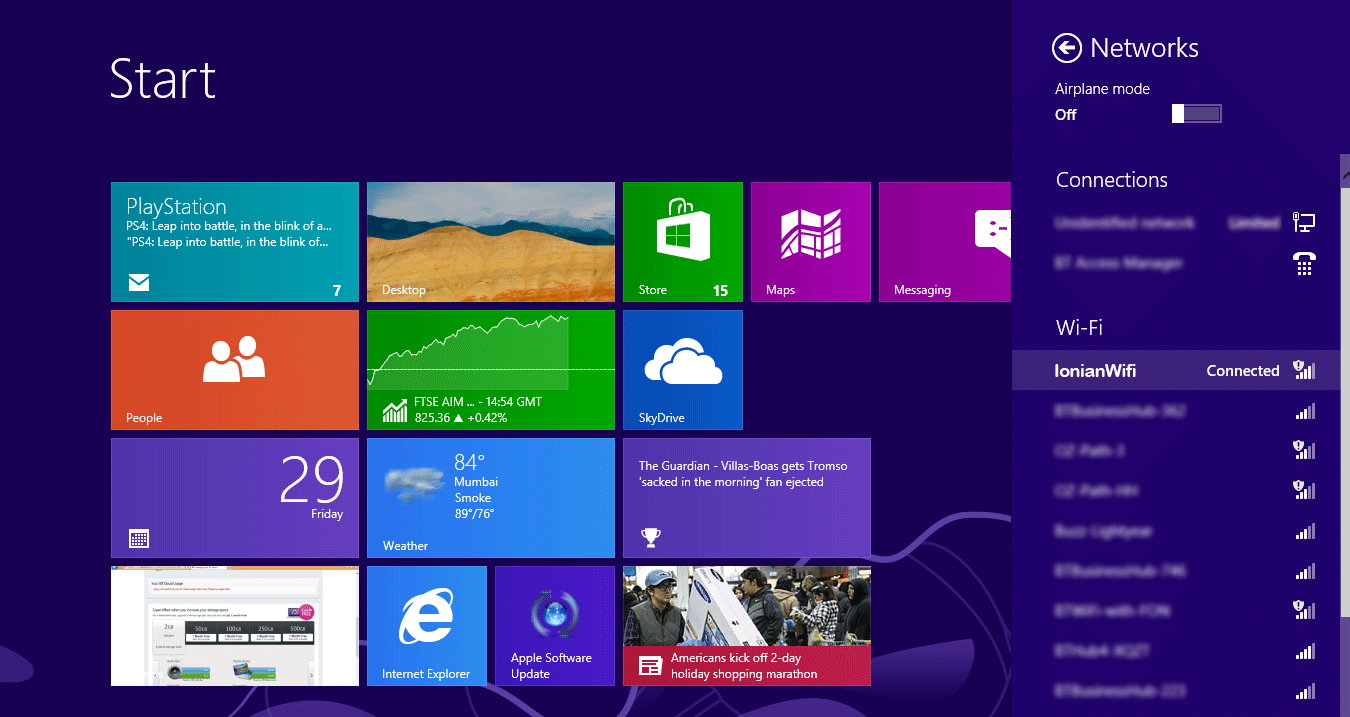Open Apple Software Update tile
1350x717 pixels.
[x=555, y=626]
